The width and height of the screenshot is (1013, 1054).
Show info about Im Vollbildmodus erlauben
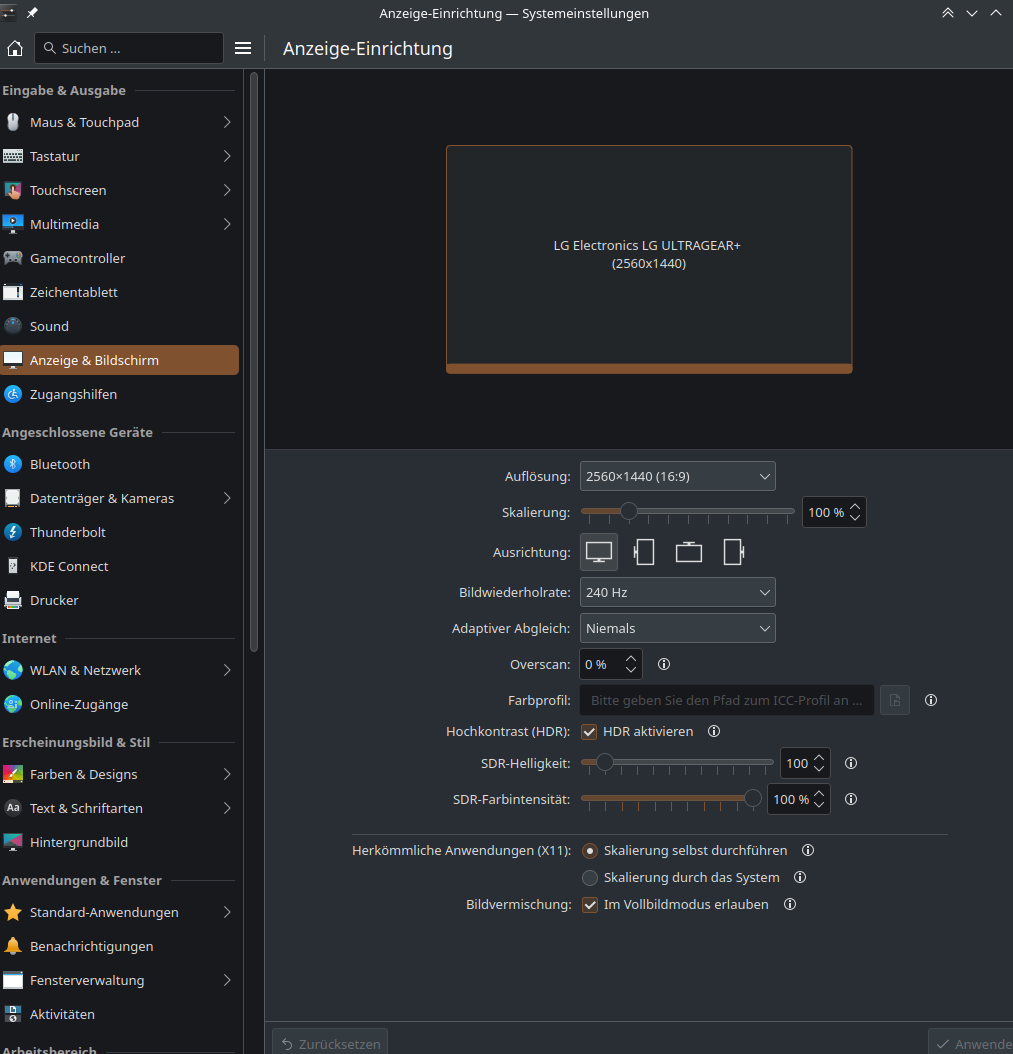tap(790, 904)
